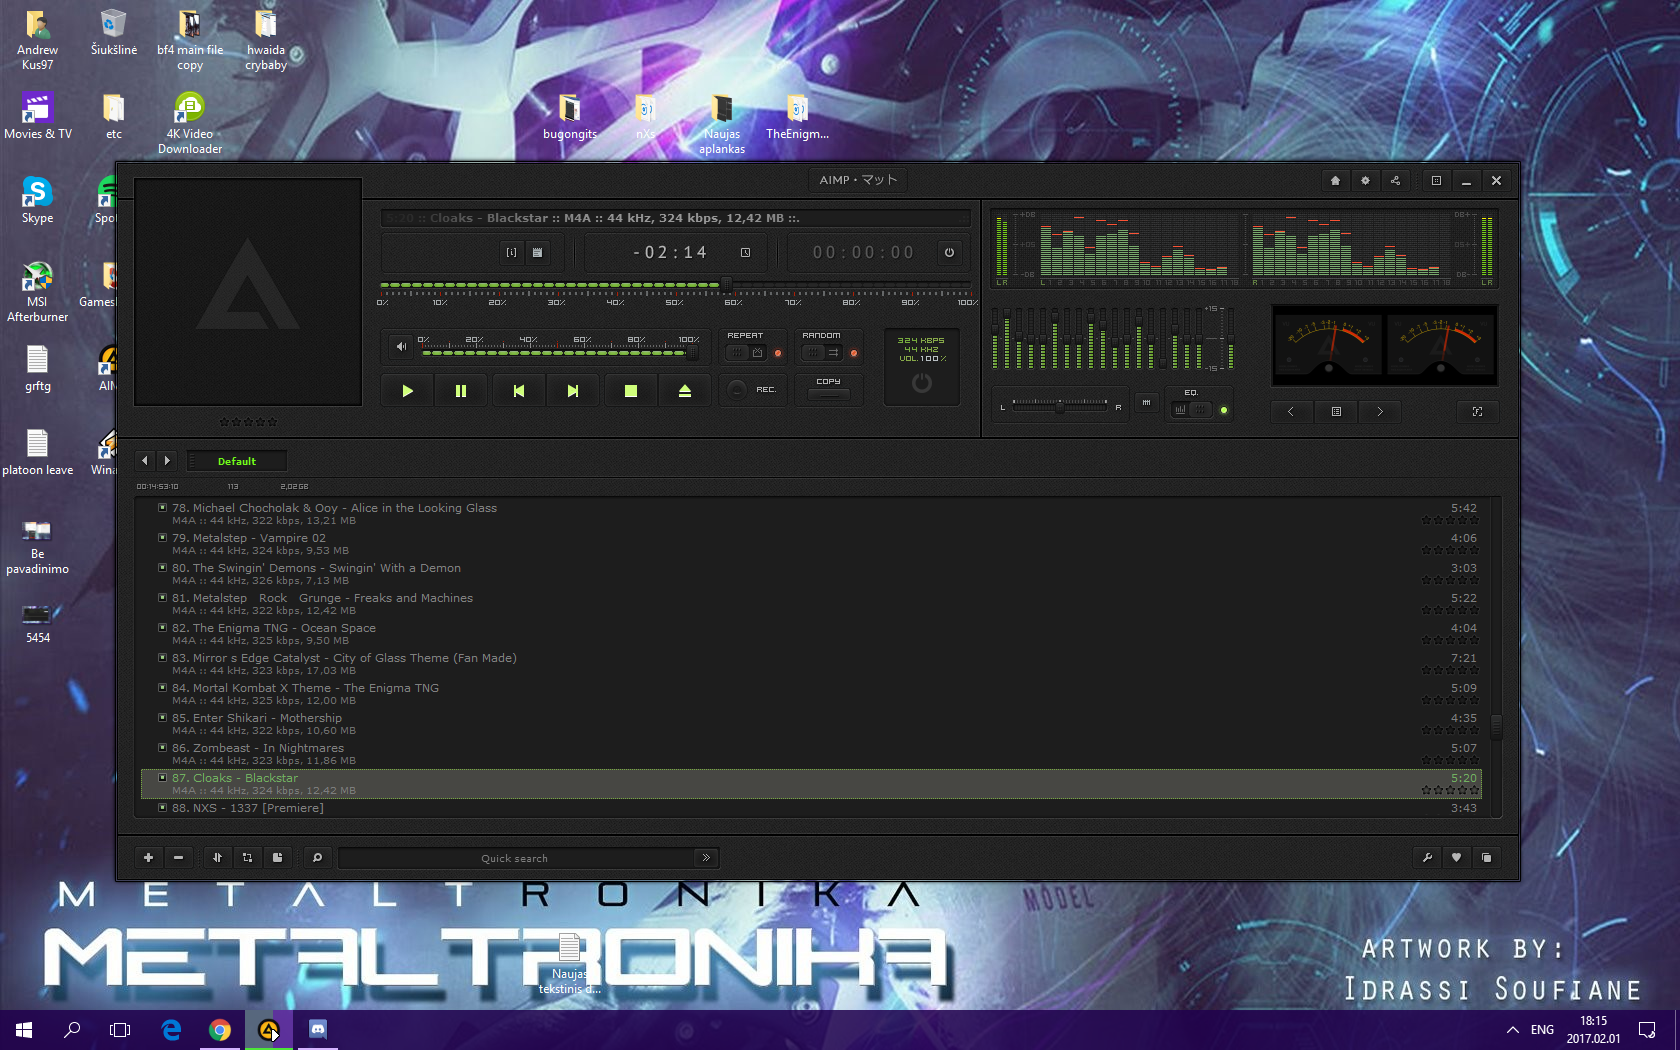
Task: Toggle checkbox for track 78 Alice in the Looking Glass
Action: (x=162, y=508)
